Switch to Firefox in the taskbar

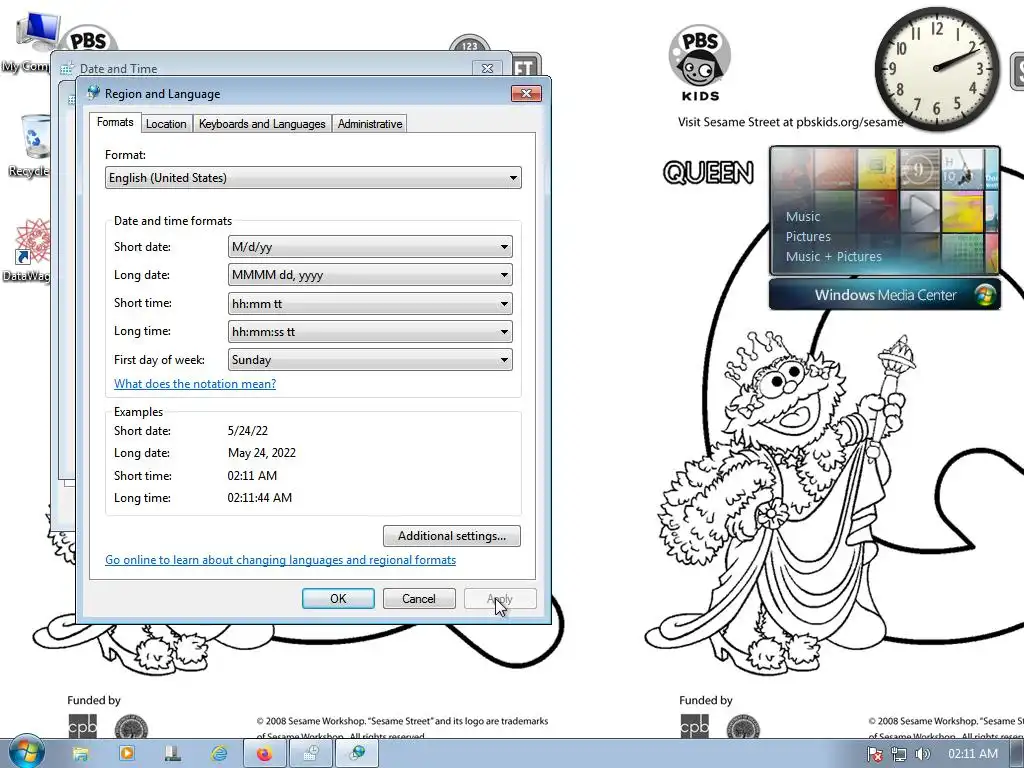[x=264, y=754]
